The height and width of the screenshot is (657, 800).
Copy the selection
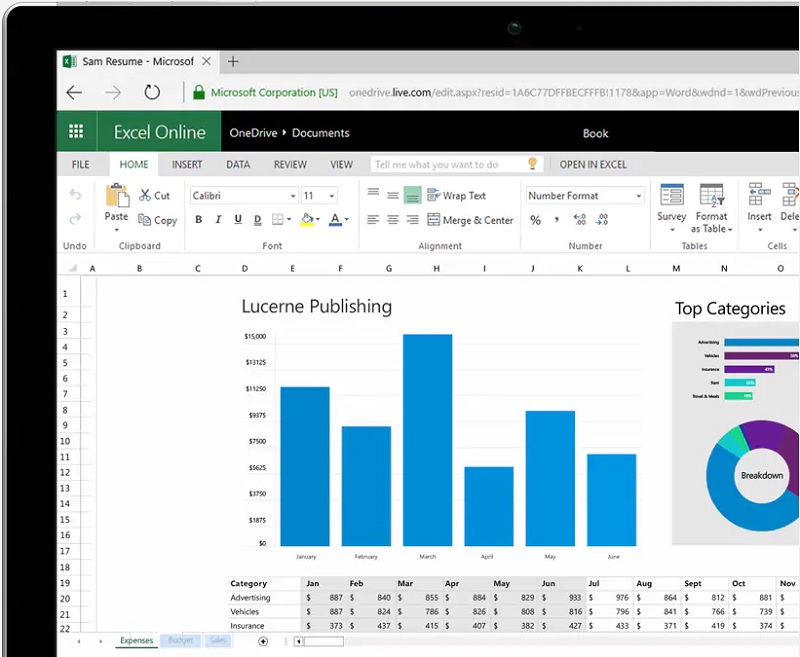[158, 220]
